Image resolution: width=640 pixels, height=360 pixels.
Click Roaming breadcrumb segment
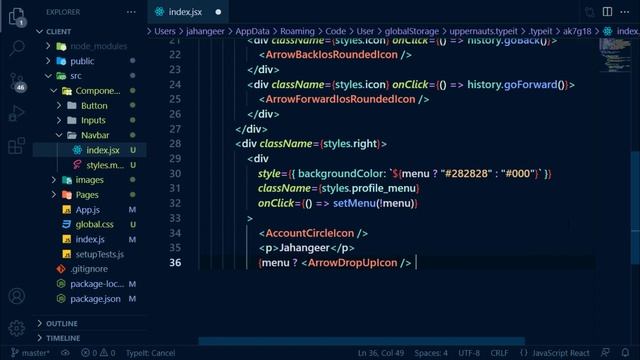pos(297,31)
